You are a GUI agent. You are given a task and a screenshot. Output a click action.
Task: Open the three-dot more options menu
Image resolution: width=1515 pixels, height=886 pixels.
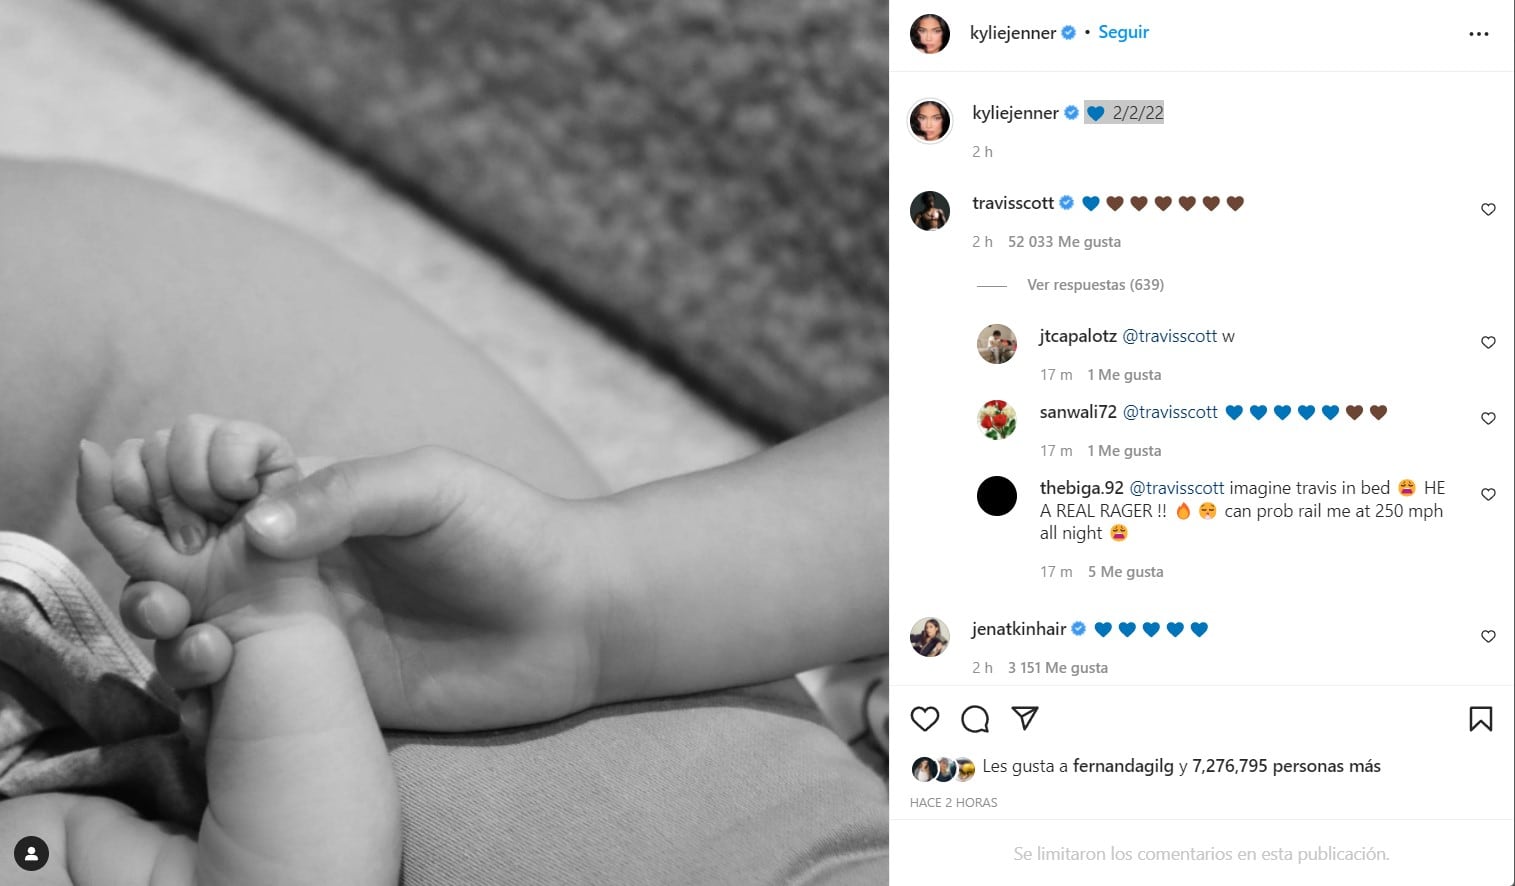1479,34
